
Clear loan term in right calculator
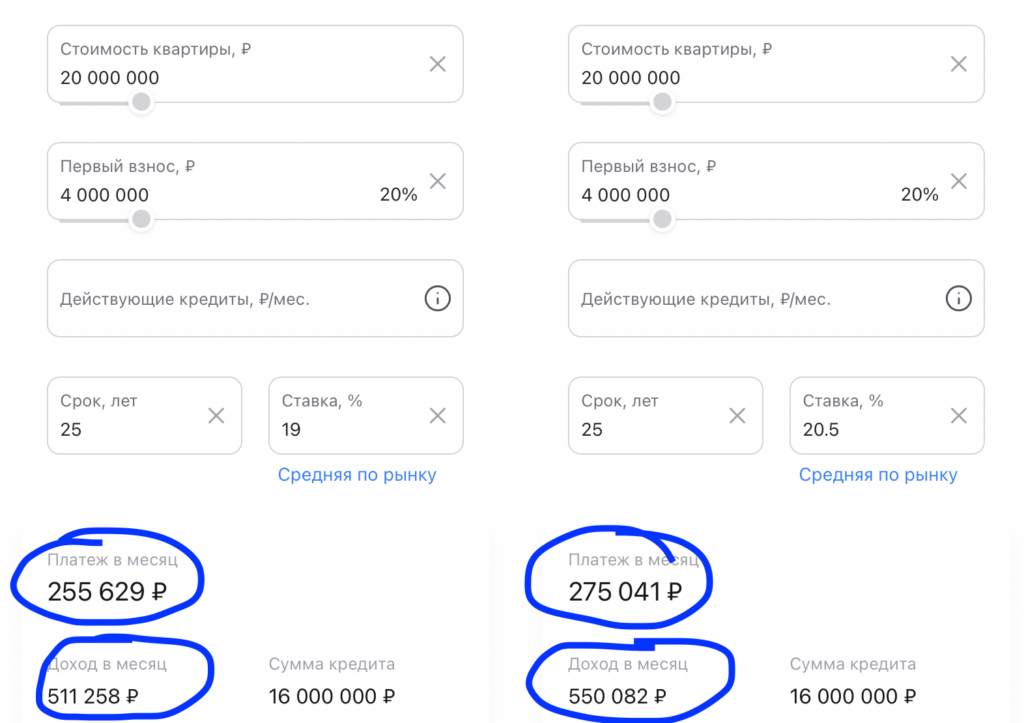click(x=737, y=415)
